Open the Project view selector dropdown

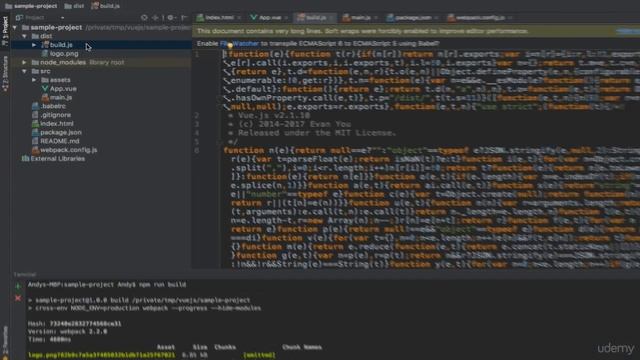click(x=40, y=18)
